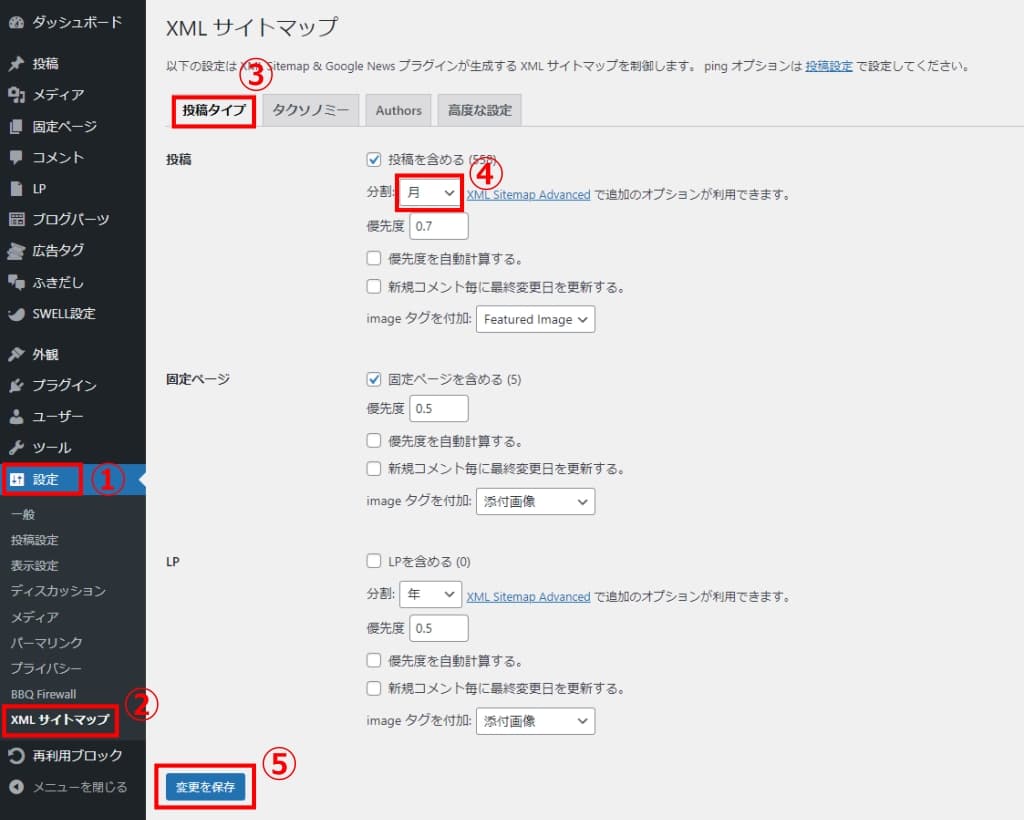Uncheck 投稿を含める checkbox
The image size is (1024, 820).
click(x=374, y=159)
